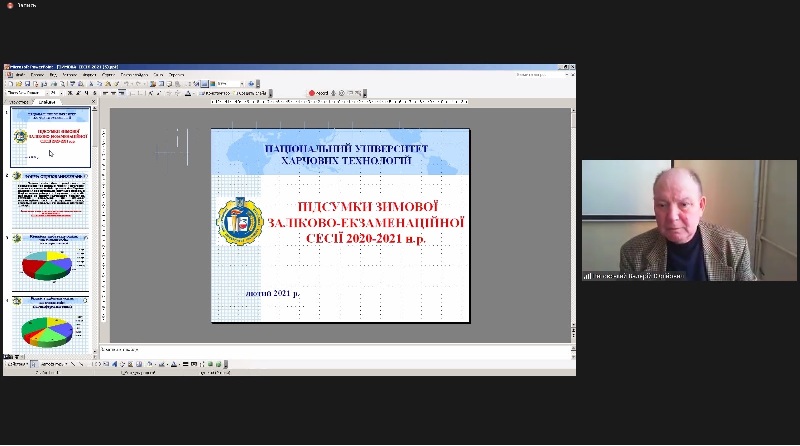
Task: Select slide 2 thumbnail with red text
Action: (51, 201)
